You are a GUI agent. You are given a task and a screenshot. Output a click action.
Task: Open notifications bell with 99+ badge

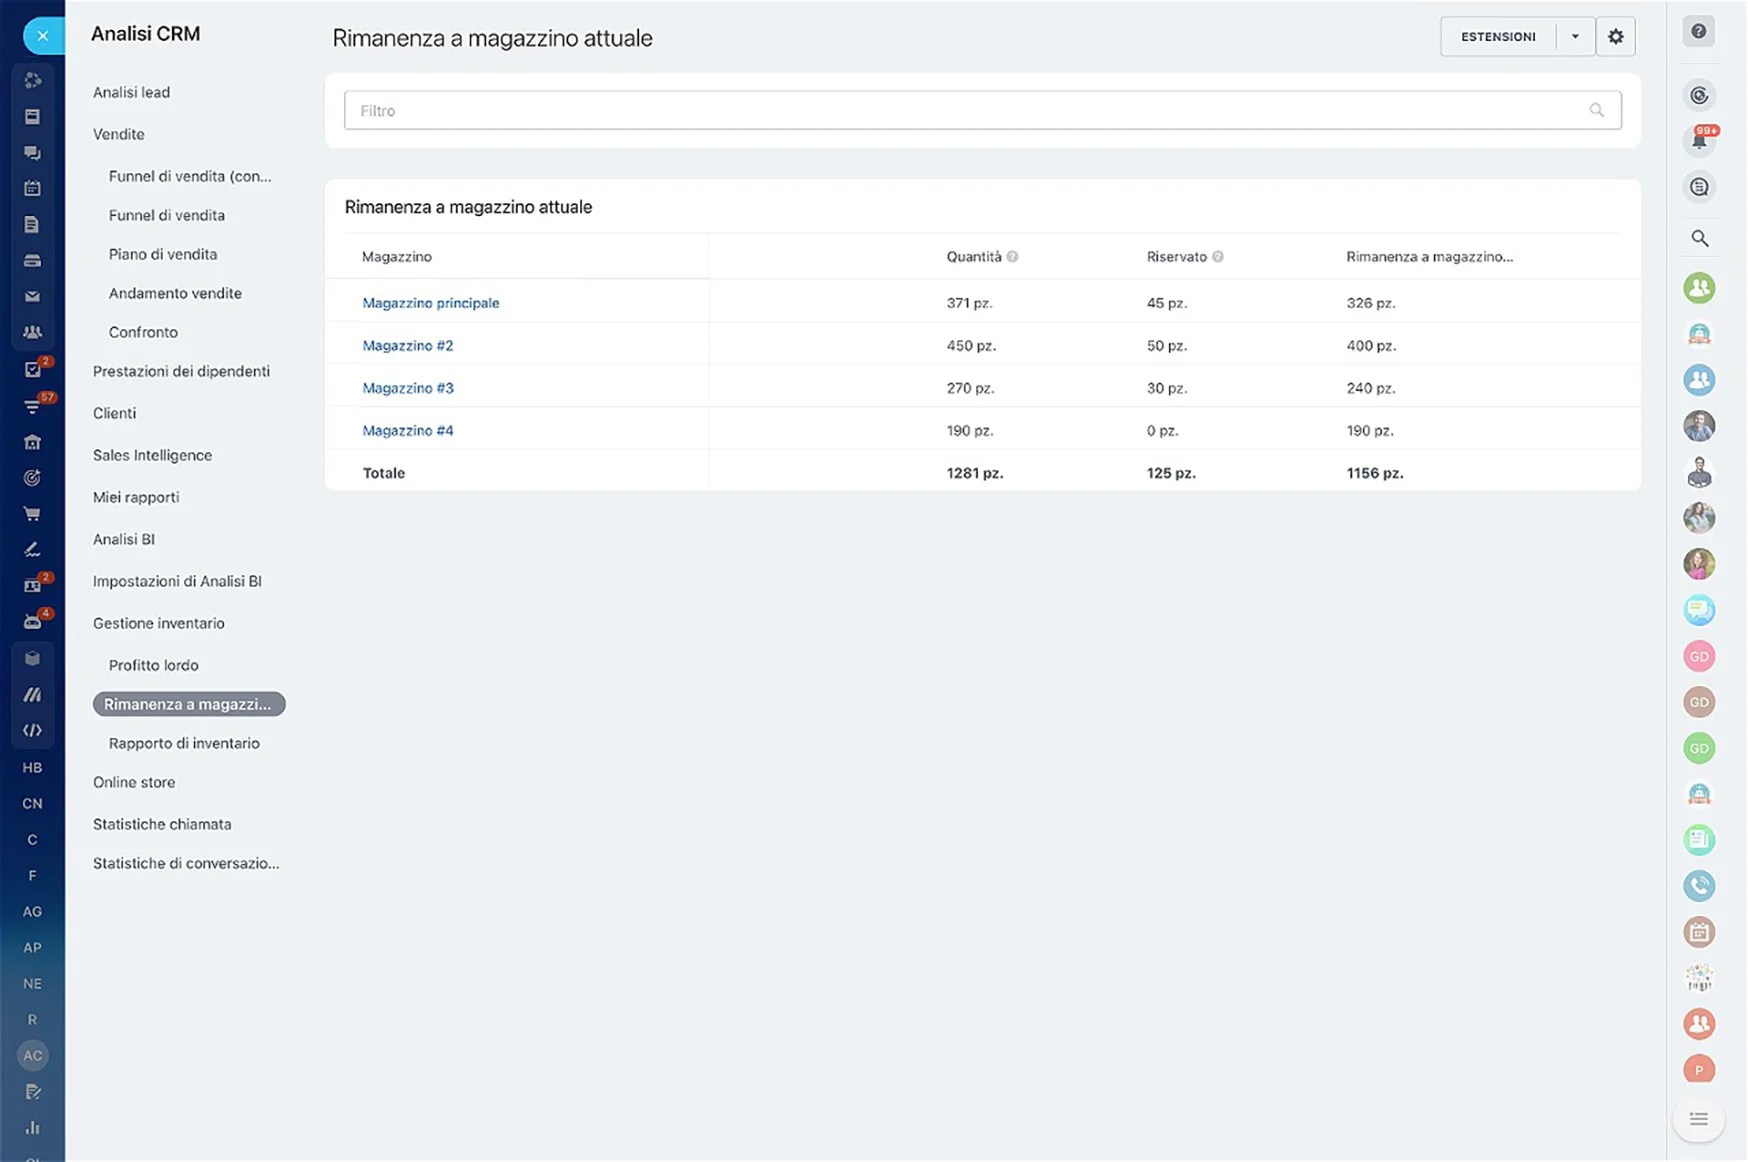1699,141
